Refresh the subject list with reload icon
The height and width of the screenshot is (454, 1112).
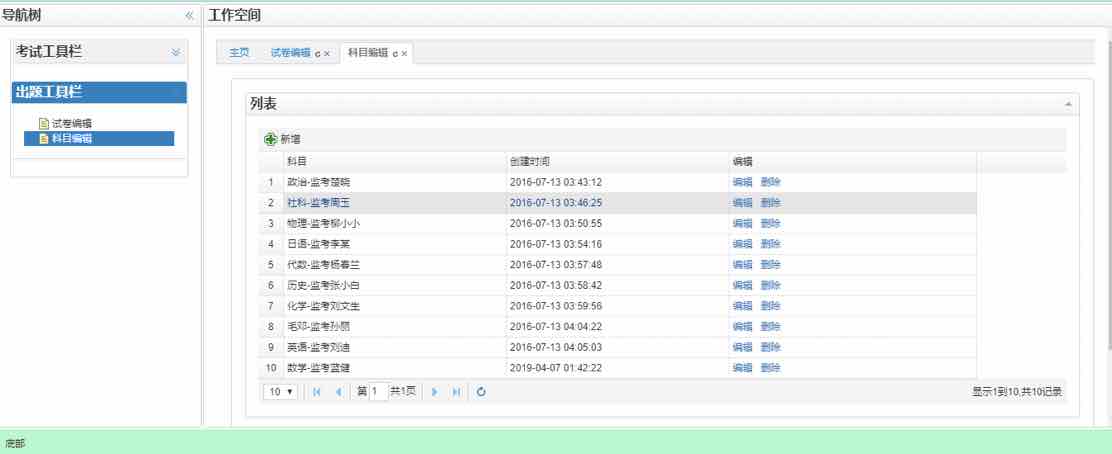(481, 392)
